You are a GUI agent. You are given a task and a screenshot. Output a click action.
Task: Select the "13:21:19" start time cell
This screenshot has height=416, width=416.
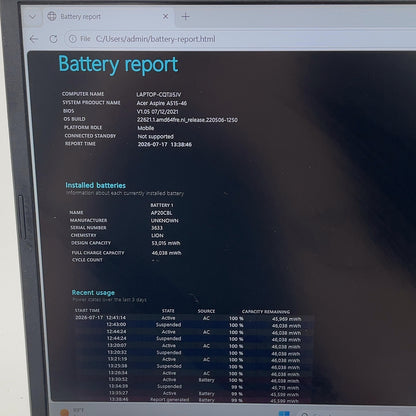coord(117,359)
